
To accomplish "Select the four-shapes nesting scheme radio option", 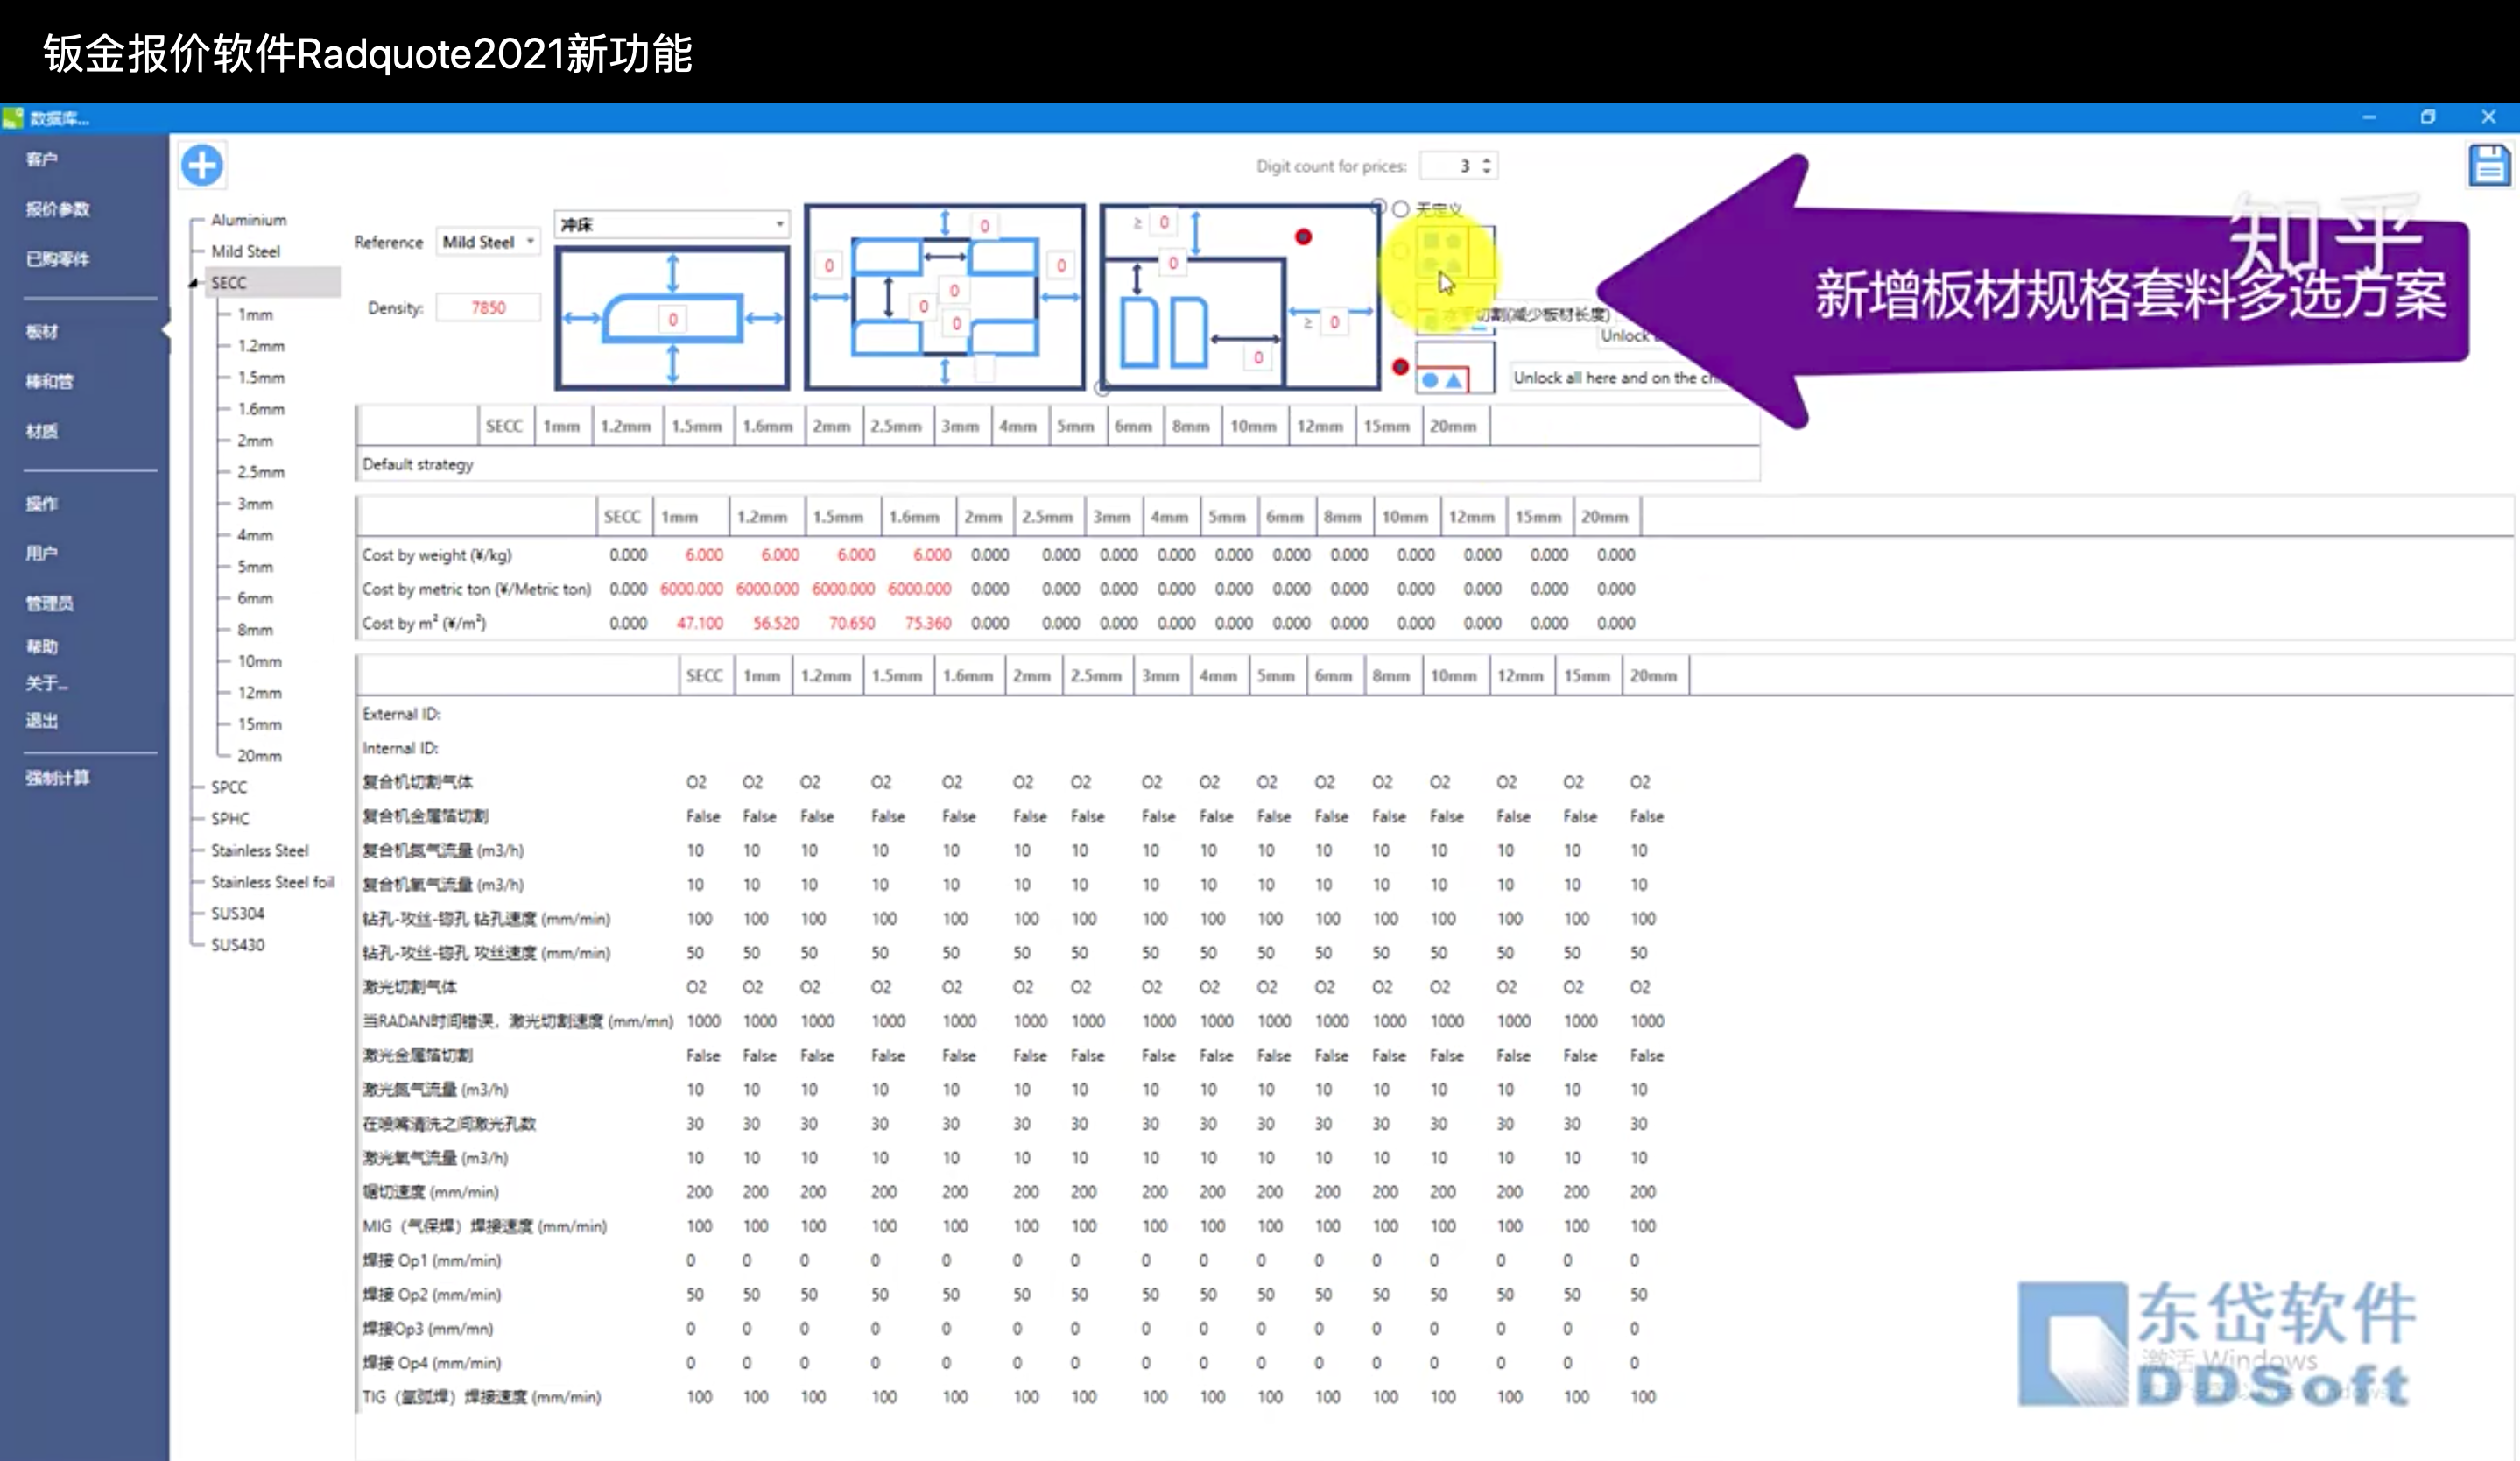I will tap(1401, 250).
